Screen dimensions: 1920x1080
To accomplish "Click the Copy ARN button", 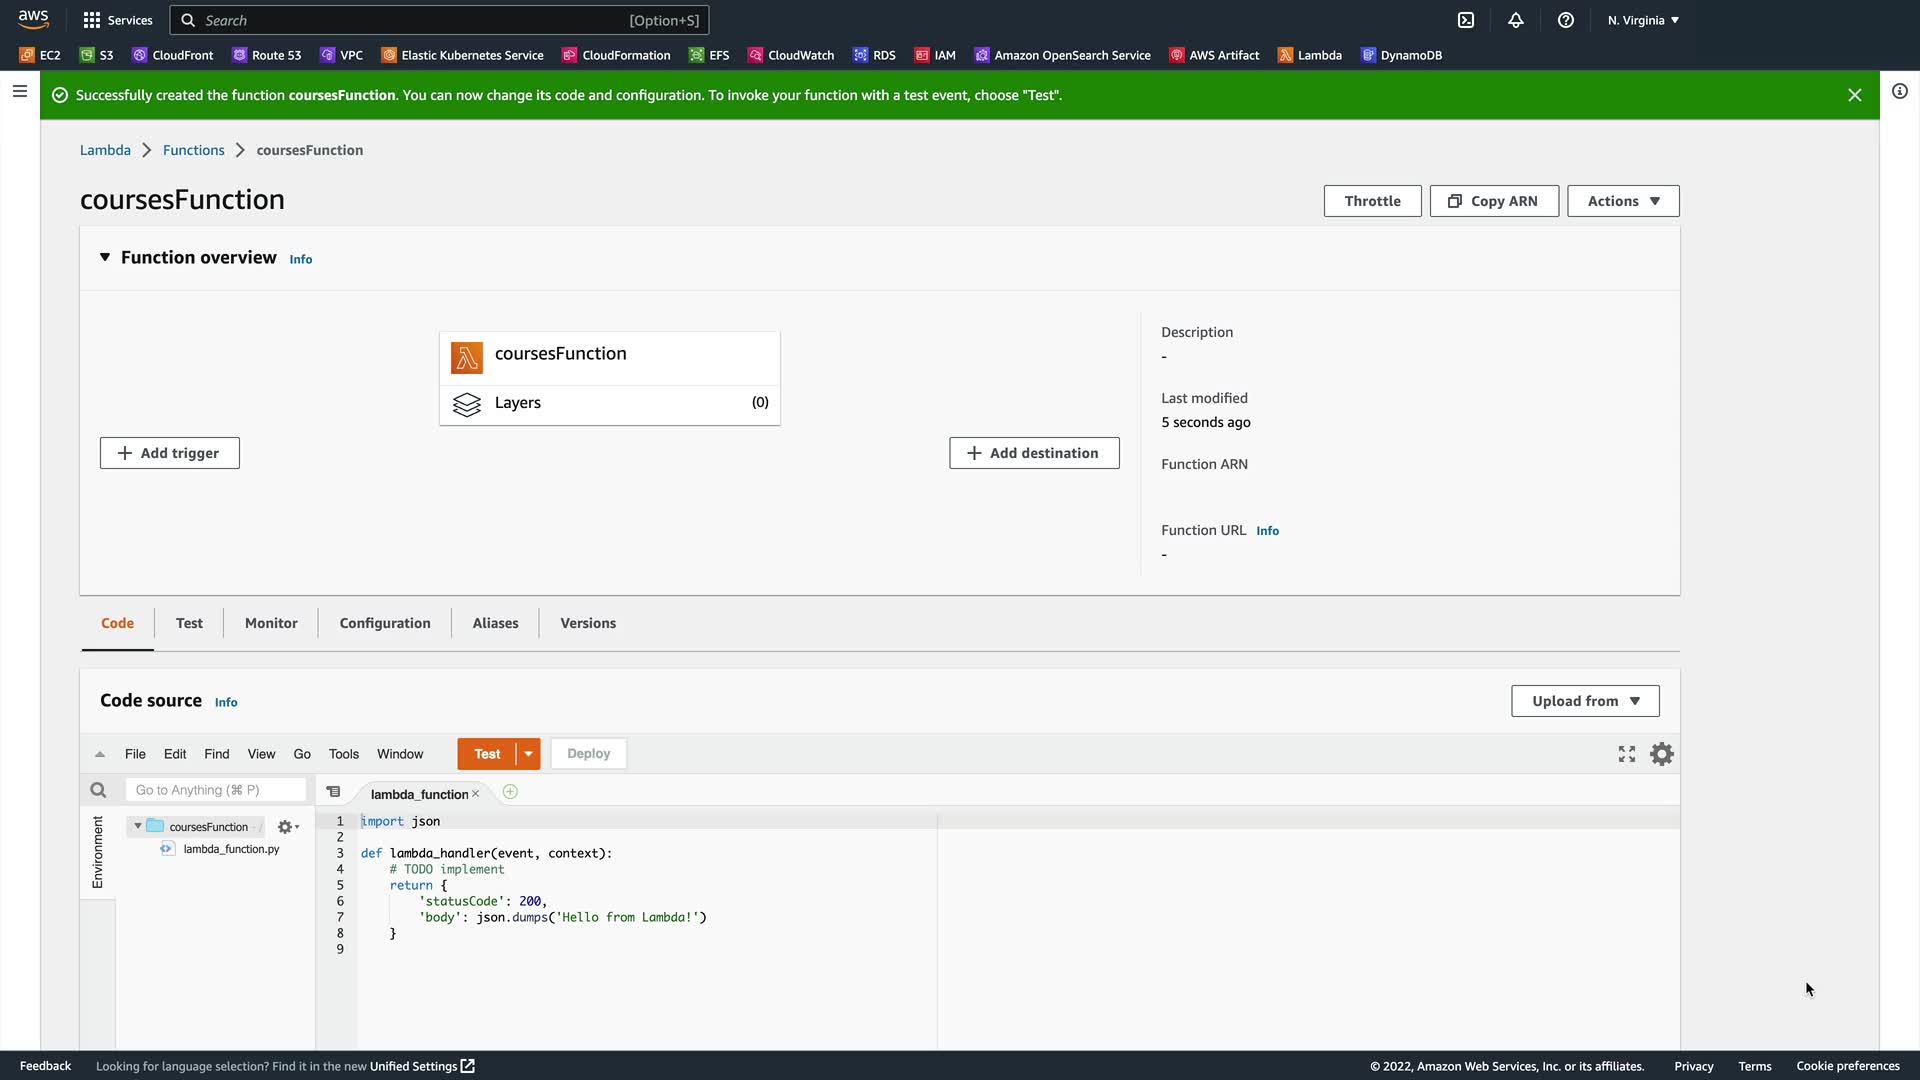I will click(x=1494, y=201).
